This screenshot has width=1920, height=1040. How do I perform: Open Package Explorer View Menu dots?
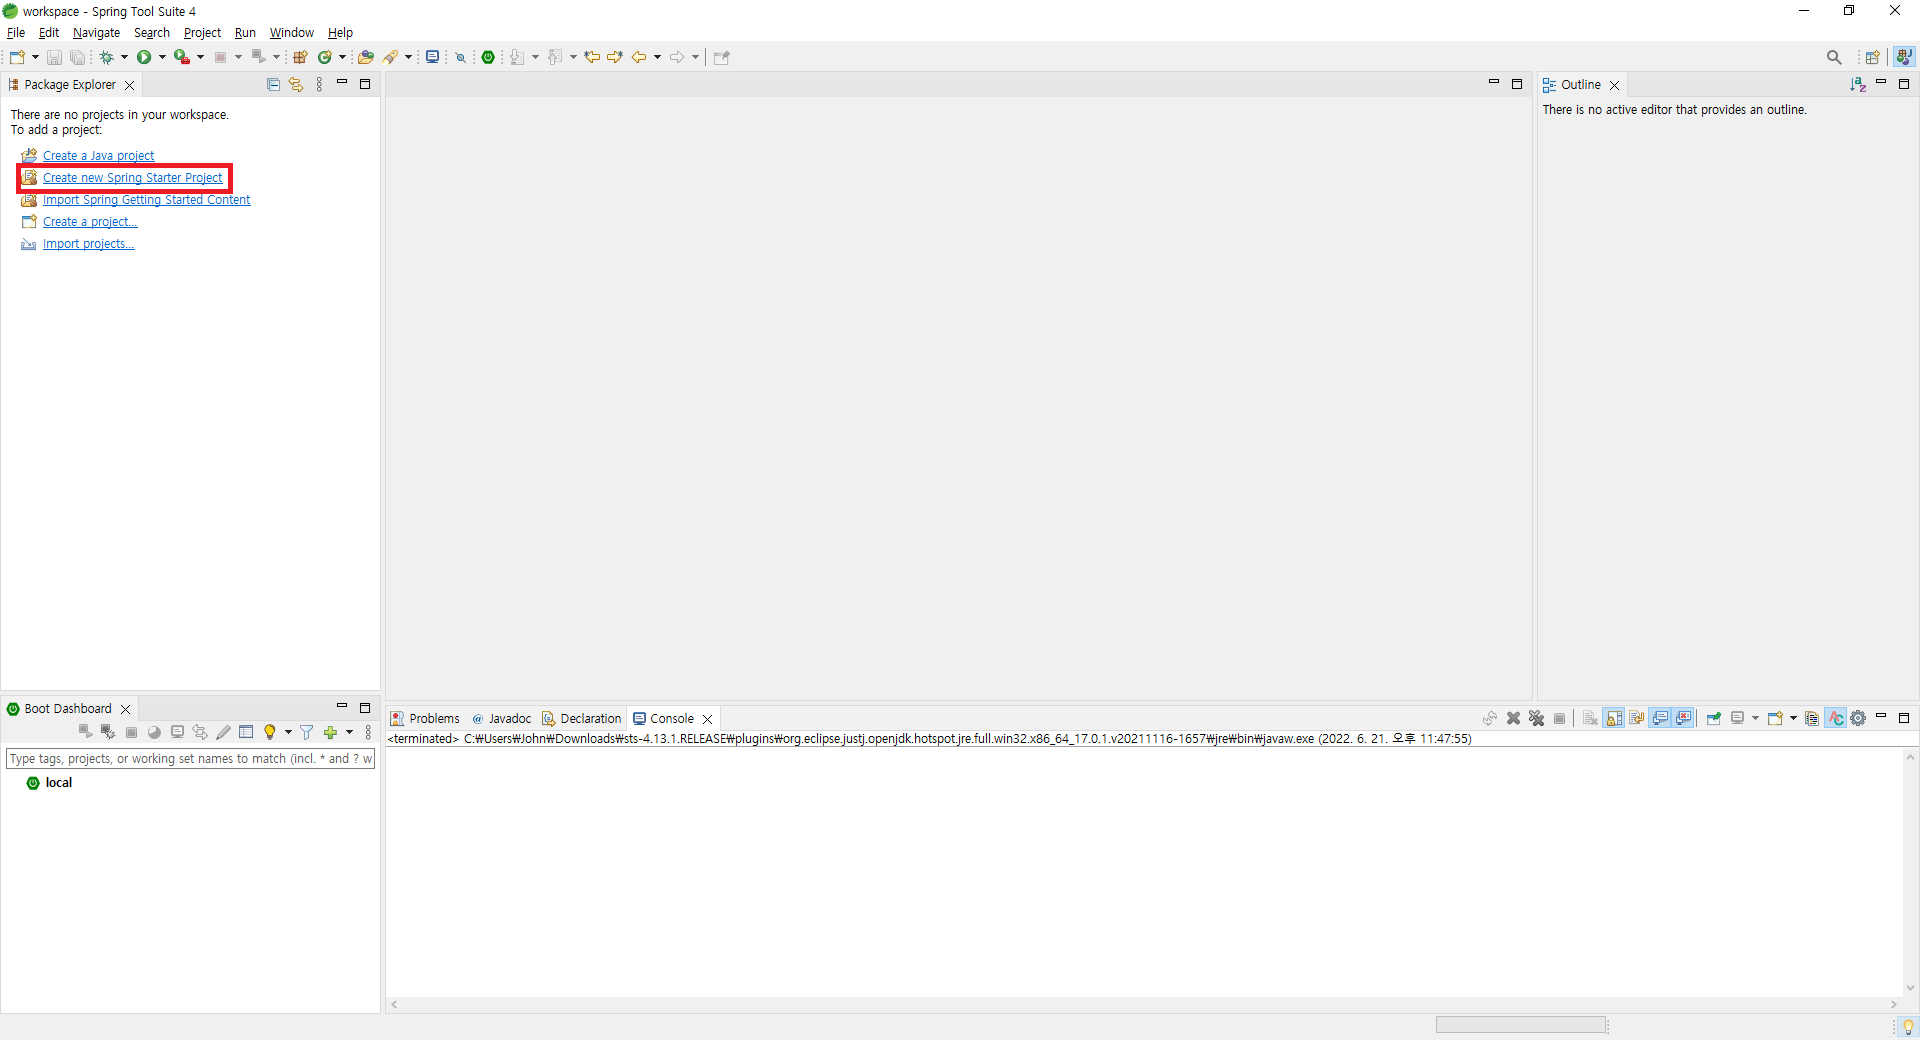coord(320,85)
